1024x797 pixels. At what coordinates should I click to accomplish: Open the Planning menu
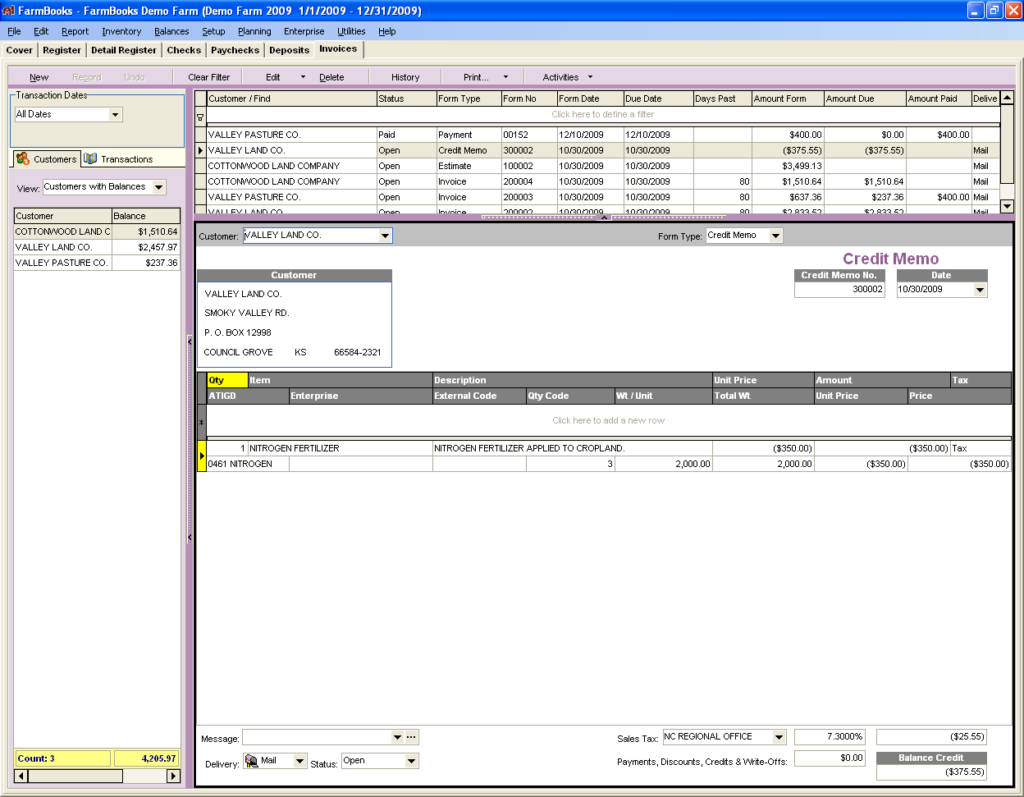click(254, 31)
